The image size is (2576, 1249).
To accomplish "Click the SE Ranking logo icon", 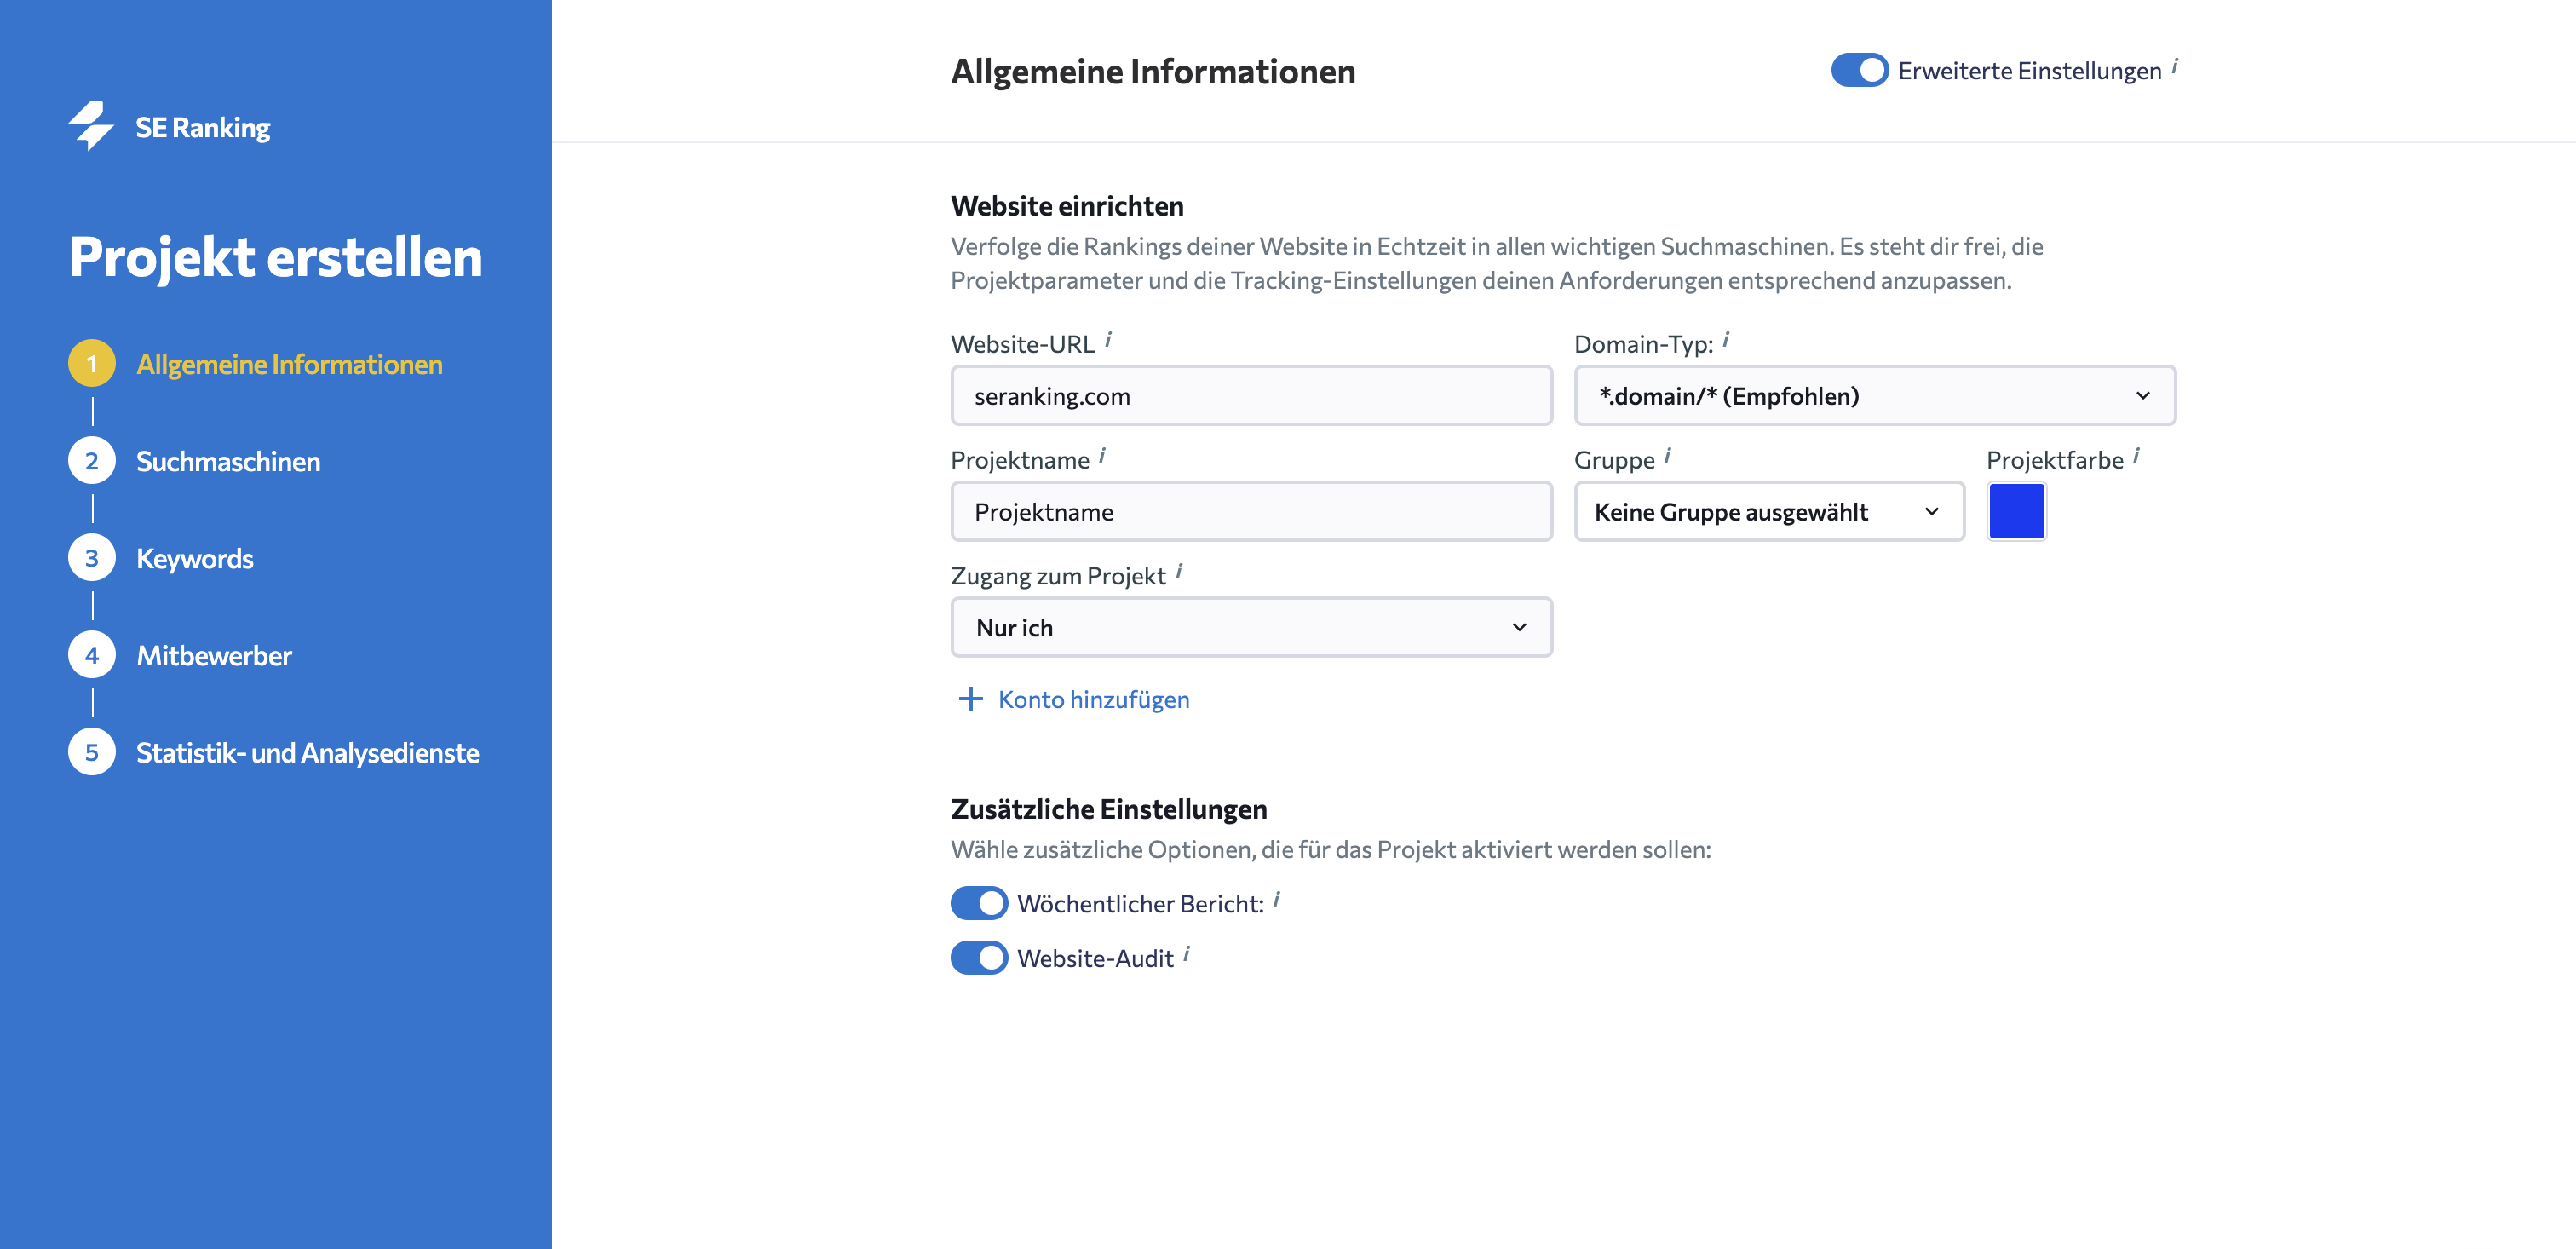I will pos(91,126).
